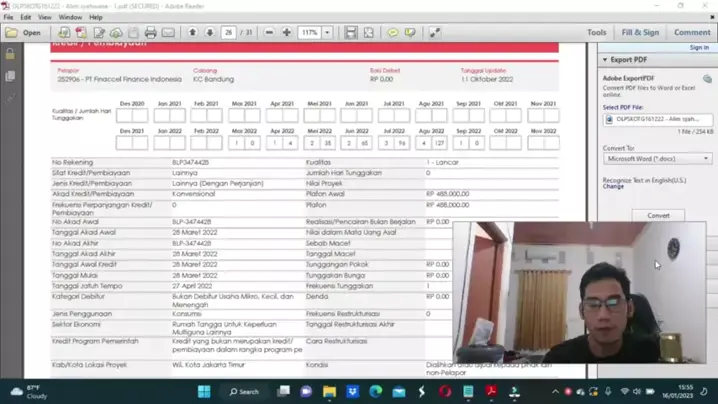Viewport: 718px width, 404px height.
Task: Click the email envelope toolbar icon
Action: pos(169,33)
